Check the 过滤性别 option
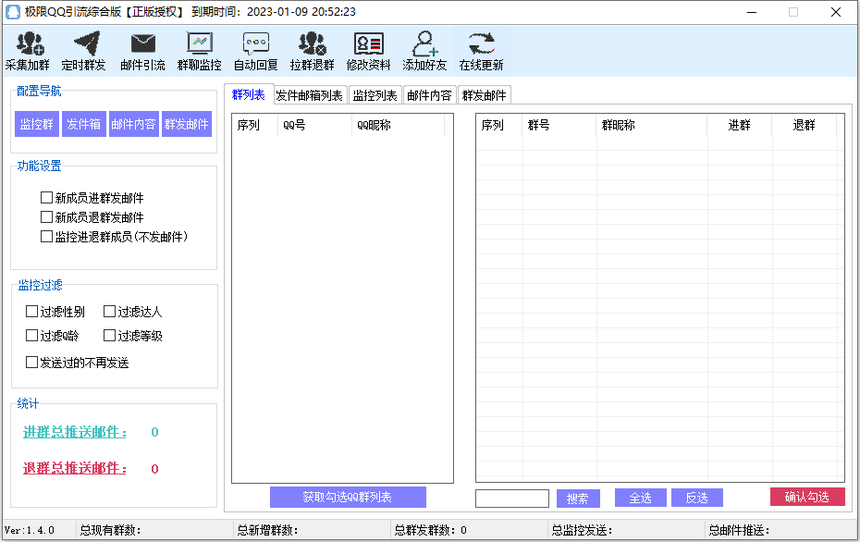This screenshot has height=542, width=860. [32, 312]
